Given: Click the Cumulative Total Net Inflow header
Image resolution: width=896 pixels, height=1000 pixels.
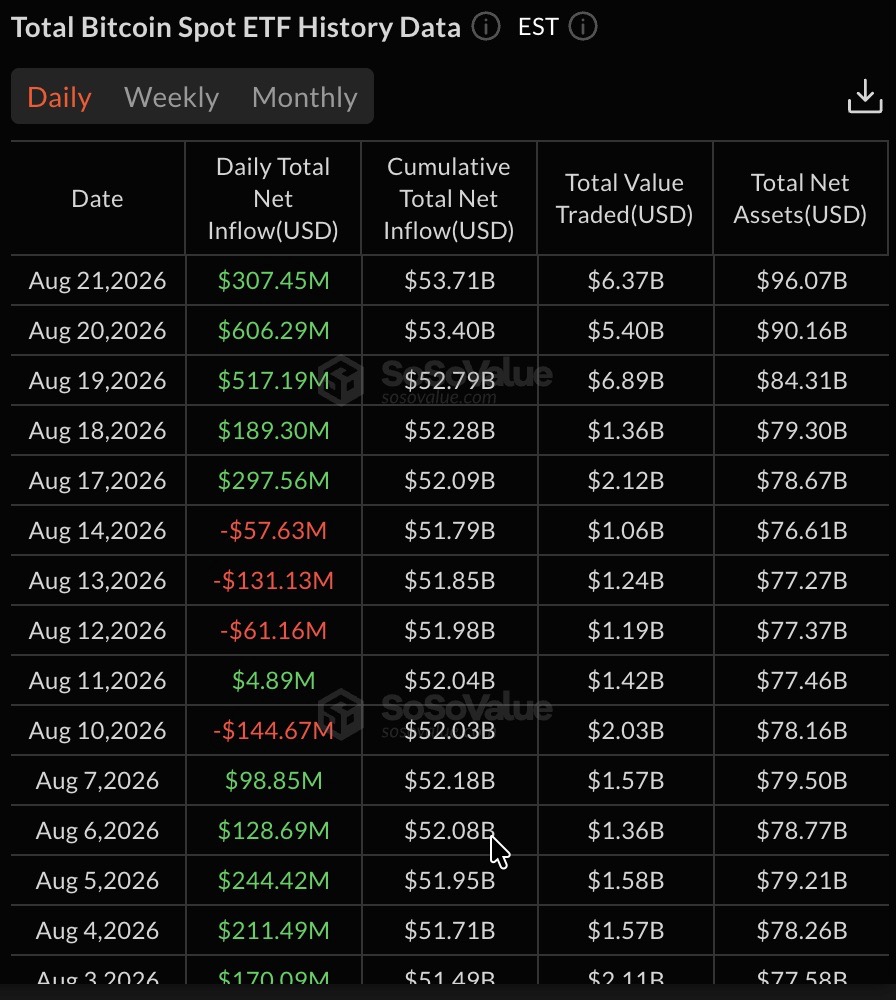Looking at the screenshot, I should (x=448, y=198).
